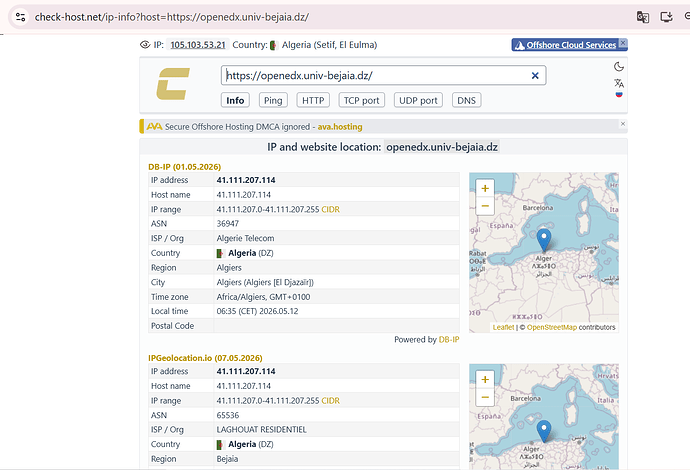Select the Info check tab

(x=235, y=100)
